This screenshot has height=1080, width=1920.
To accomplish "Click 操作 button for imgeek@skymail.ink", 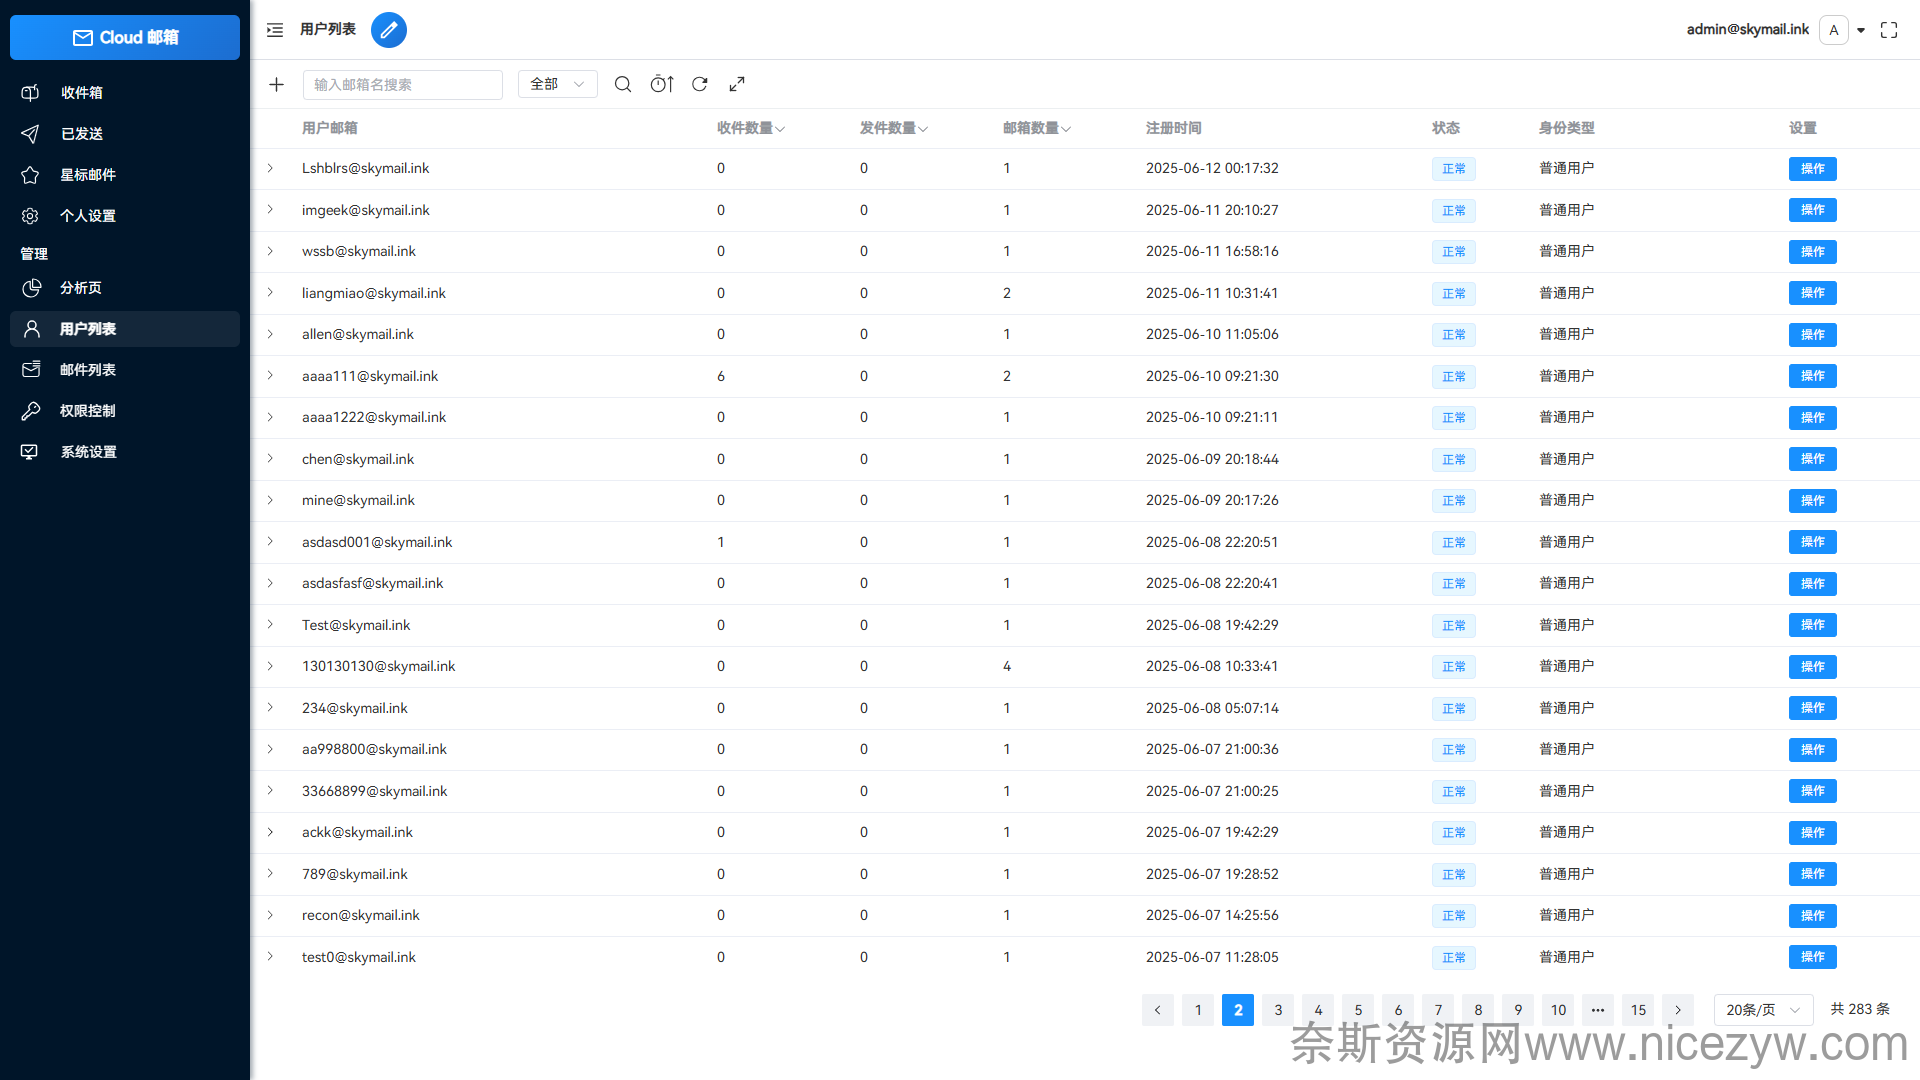I will 1812,210.
